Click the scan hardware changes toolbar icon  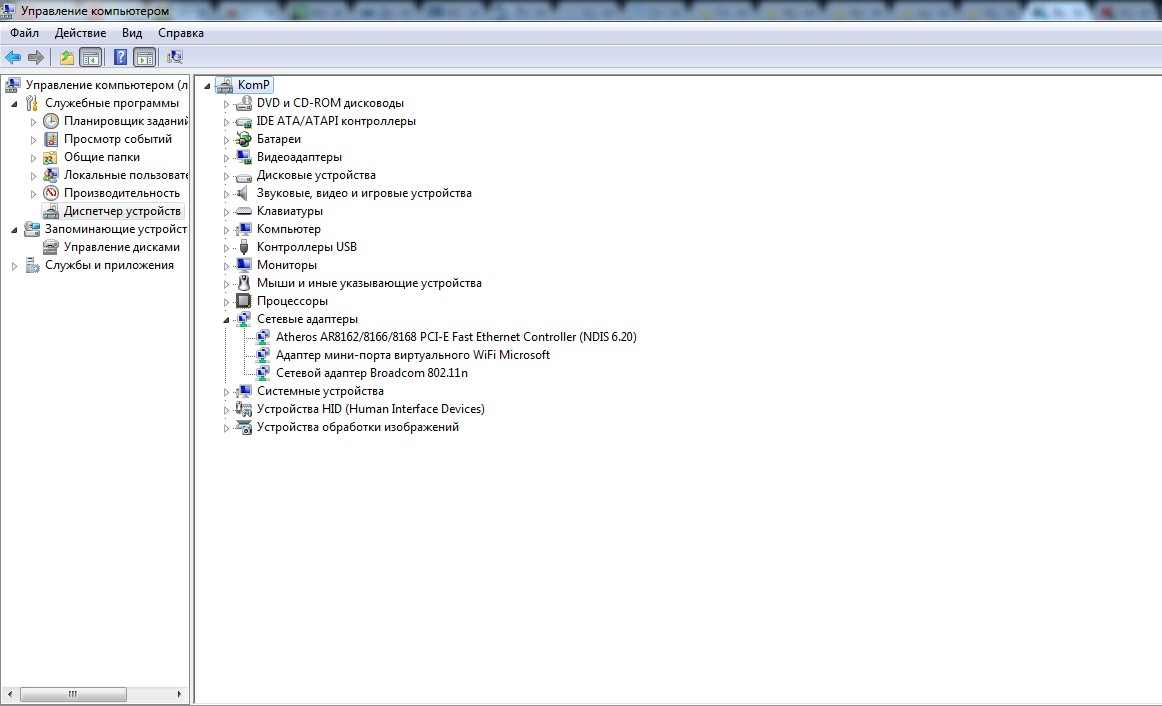(175, 57)
